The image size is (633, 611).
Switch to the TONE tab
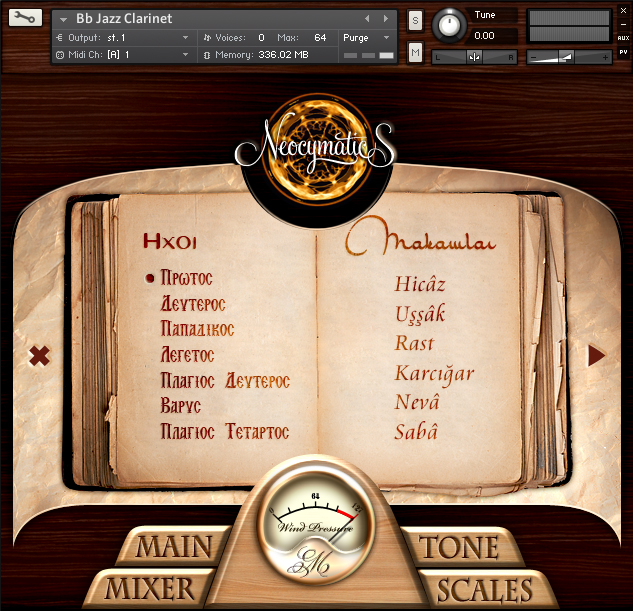coord(459,547)
